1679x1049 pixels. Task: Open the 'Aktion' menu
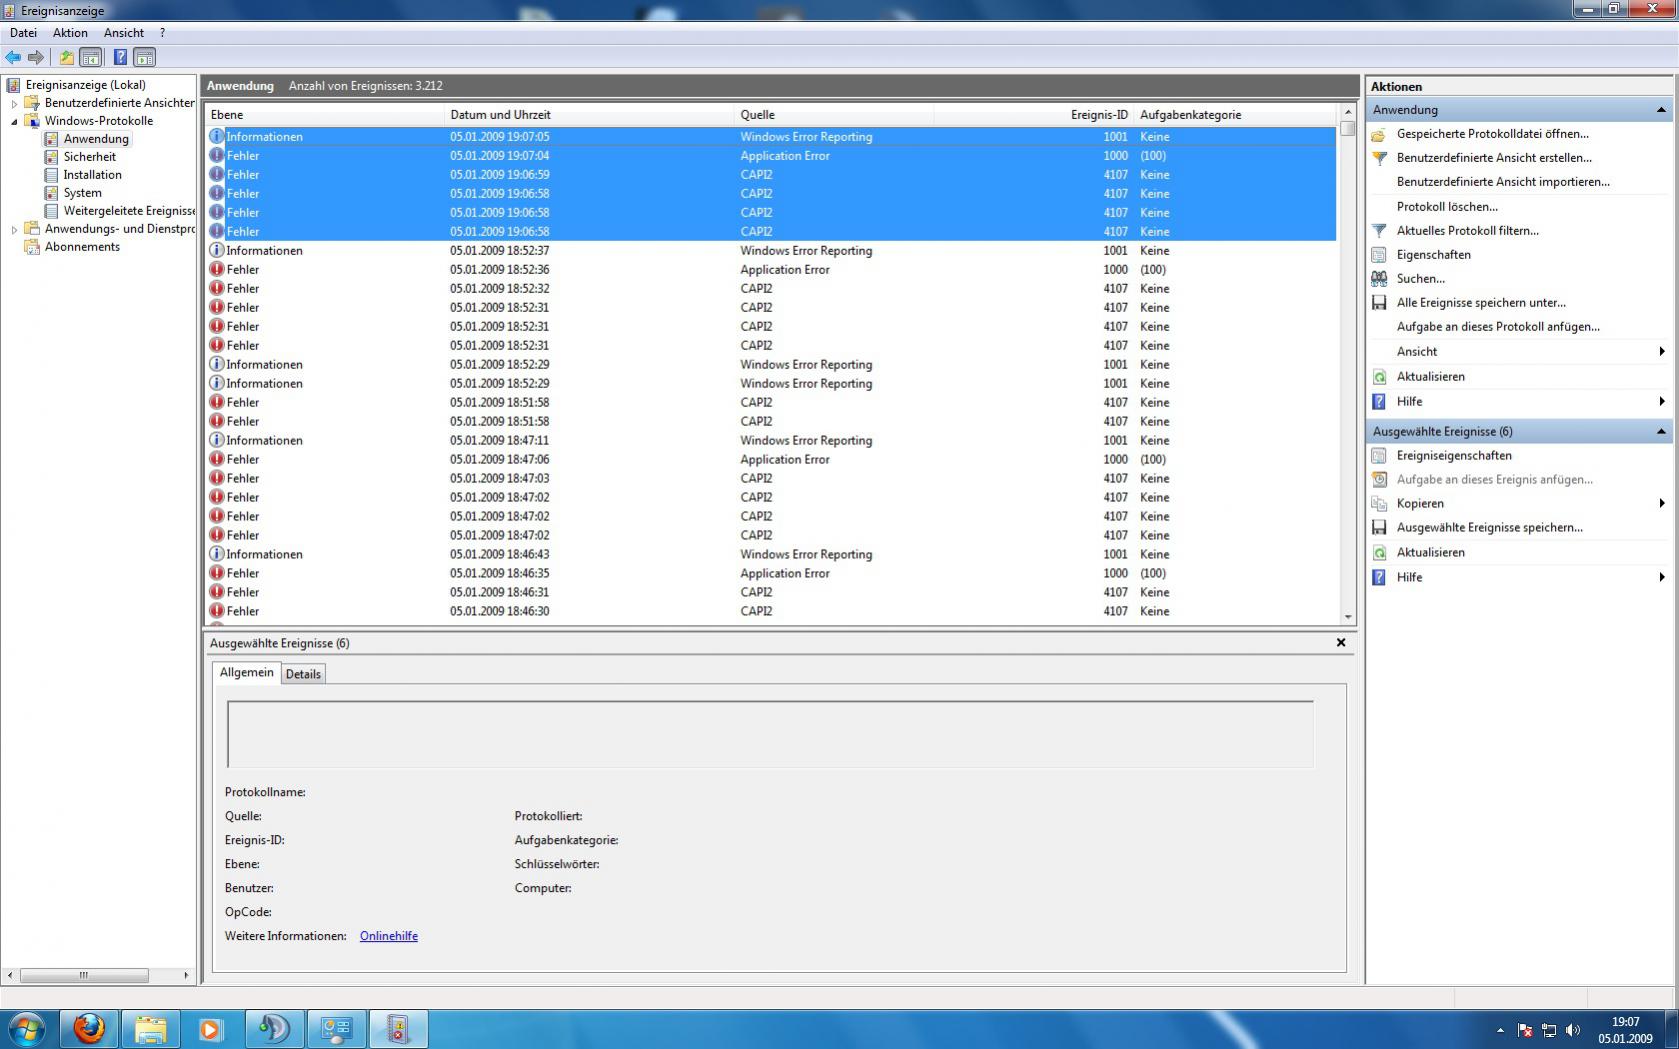coord(70,33)
